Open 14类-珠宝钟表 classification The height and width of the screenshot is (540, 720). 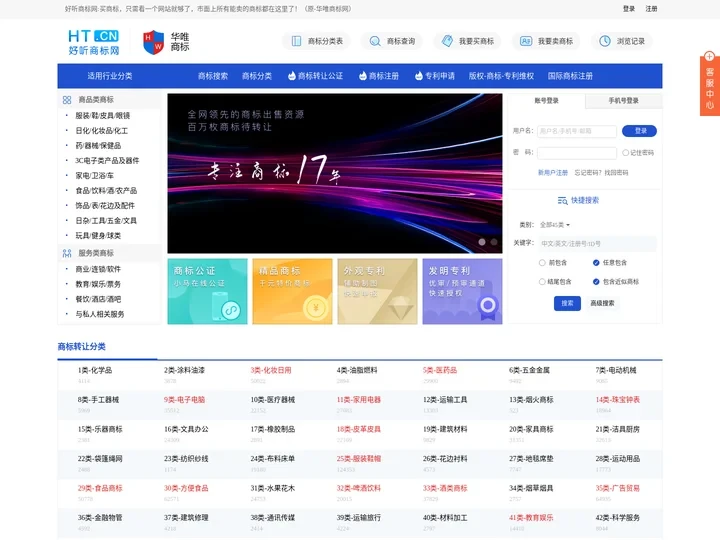(x=618, y=399)
